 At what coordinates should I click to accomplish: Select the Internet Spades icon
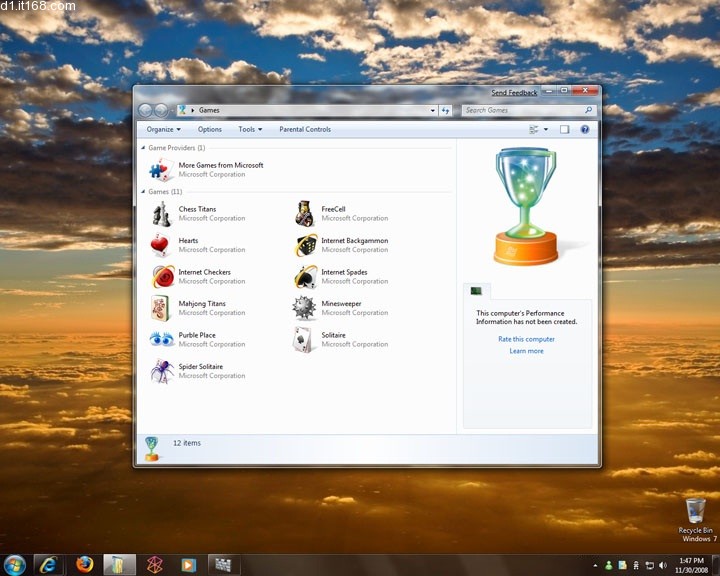pyautogui.click(x=305, y=276)
